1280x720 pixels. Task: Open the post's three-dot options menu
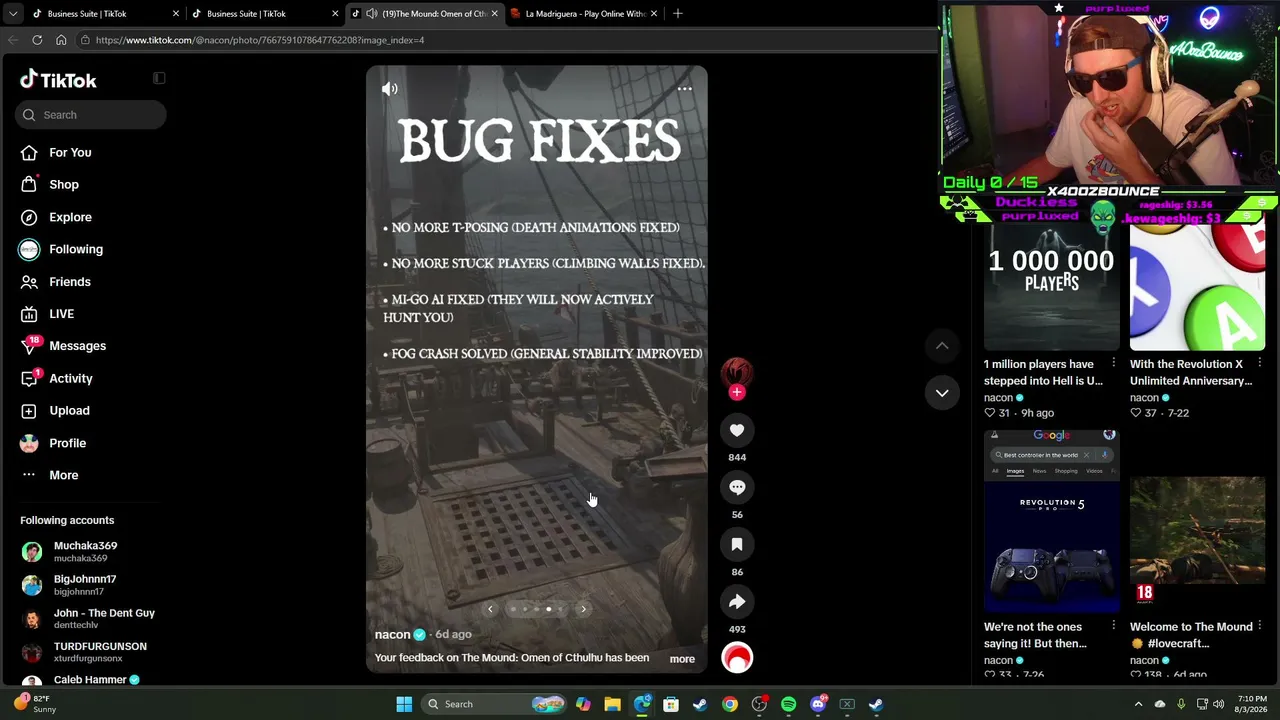click(x=685, y=89)
